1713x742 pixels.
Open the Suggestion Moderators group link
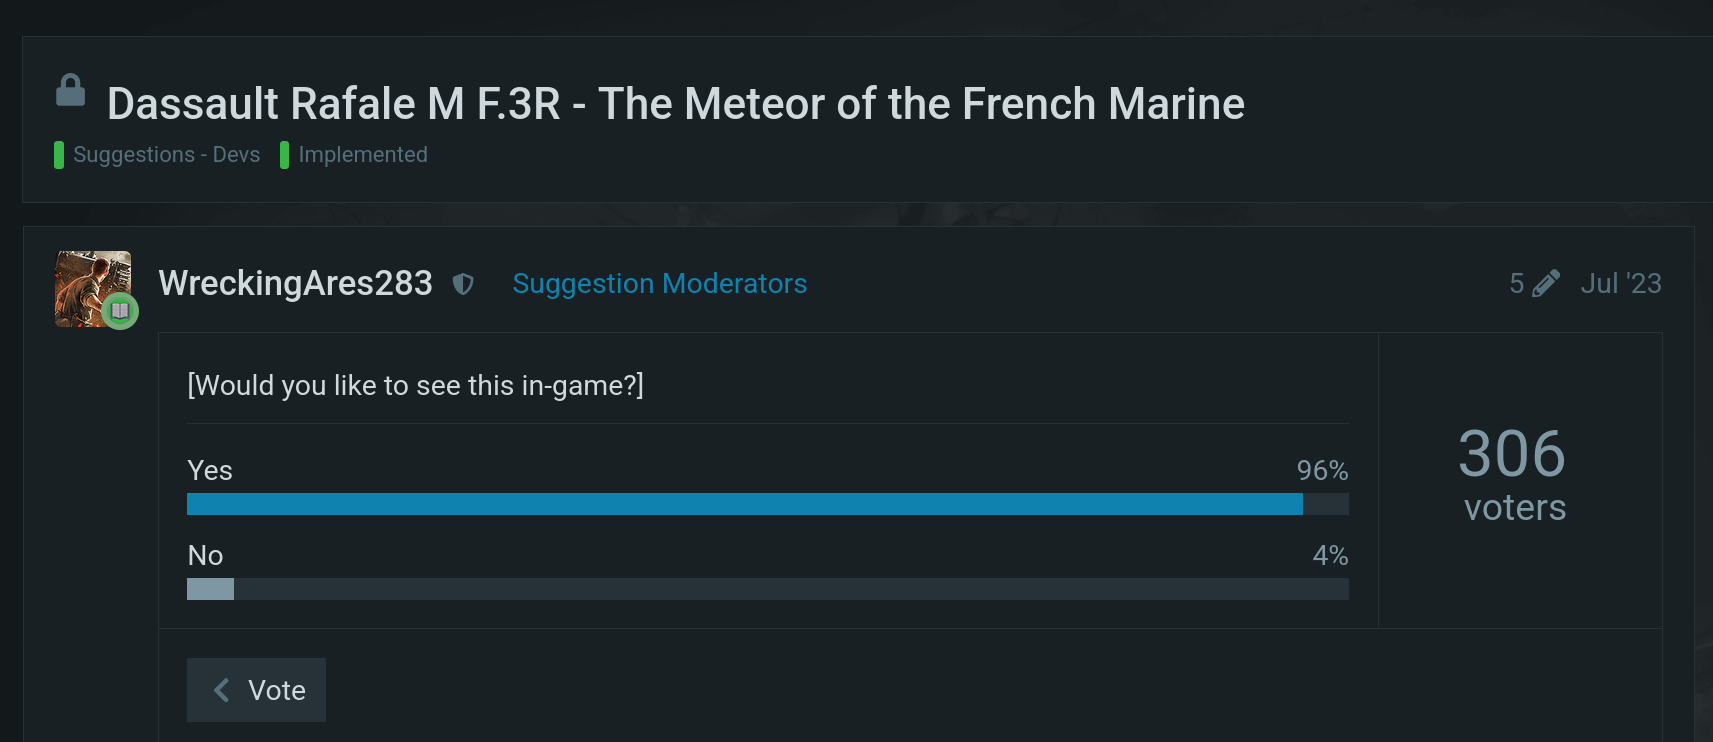659,284
